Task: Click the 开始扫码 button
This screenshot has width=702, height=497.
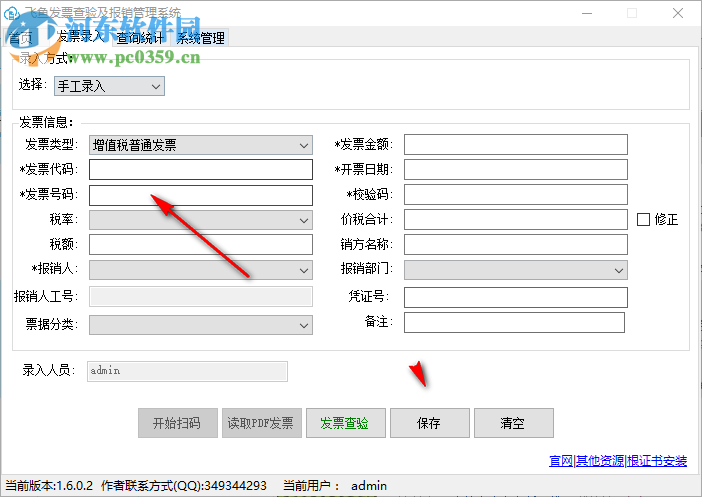Action: pos(178,423)
